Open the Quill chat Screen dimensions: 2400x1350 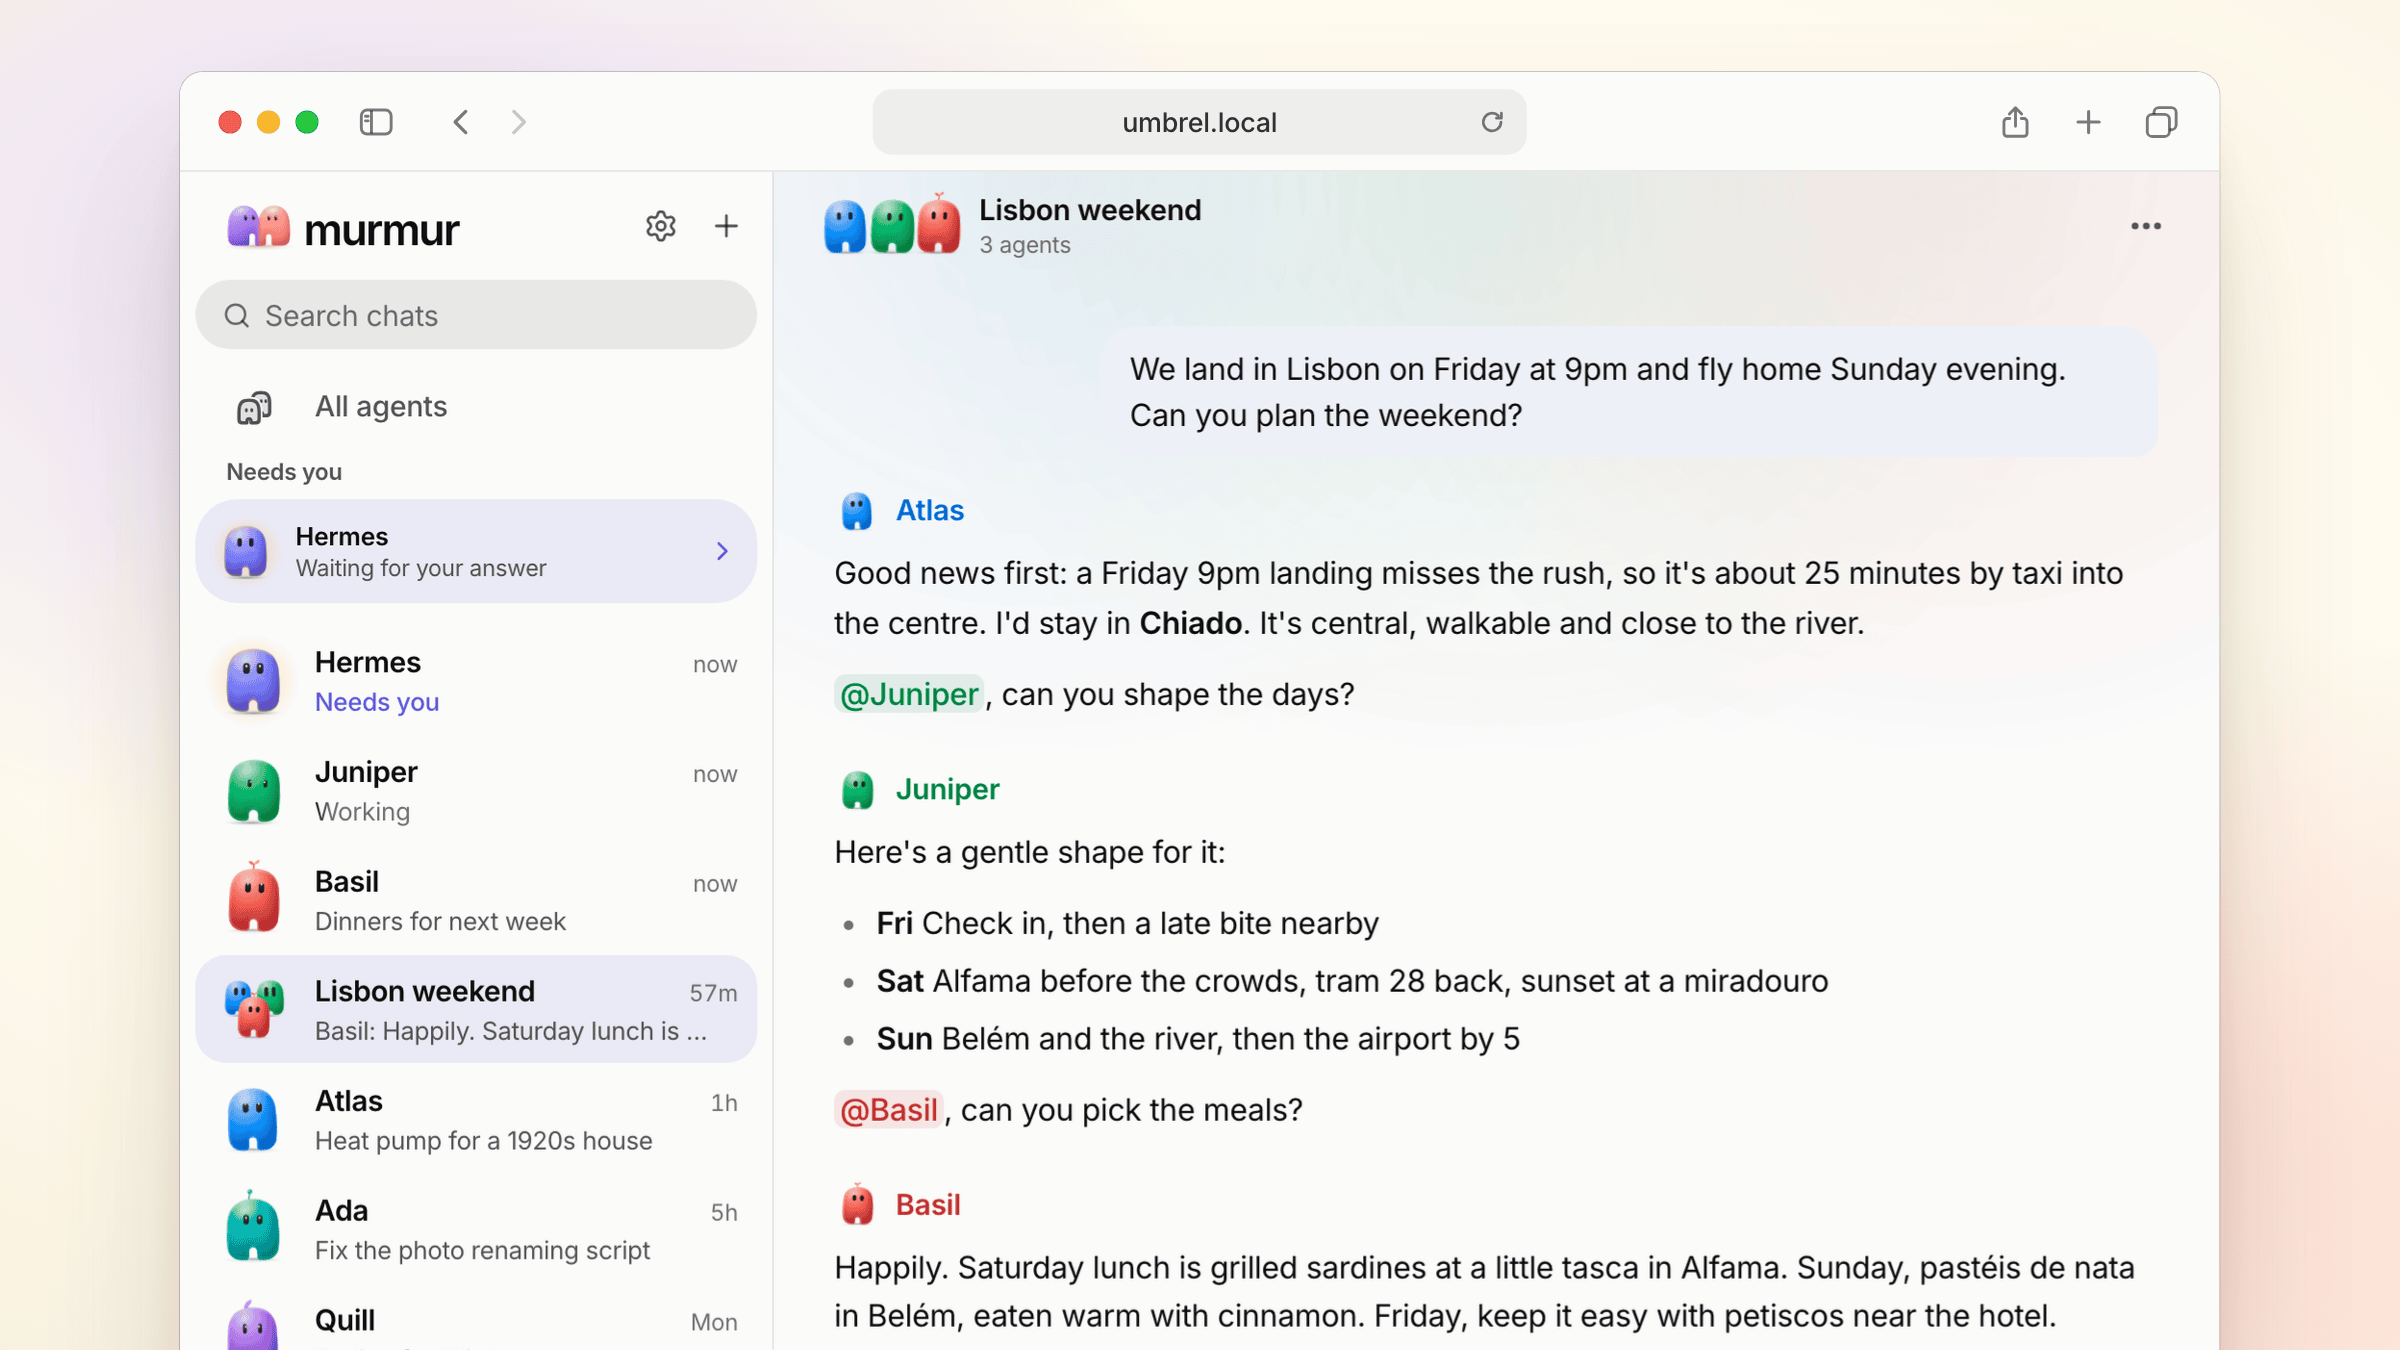click(x=476, y=1322)
